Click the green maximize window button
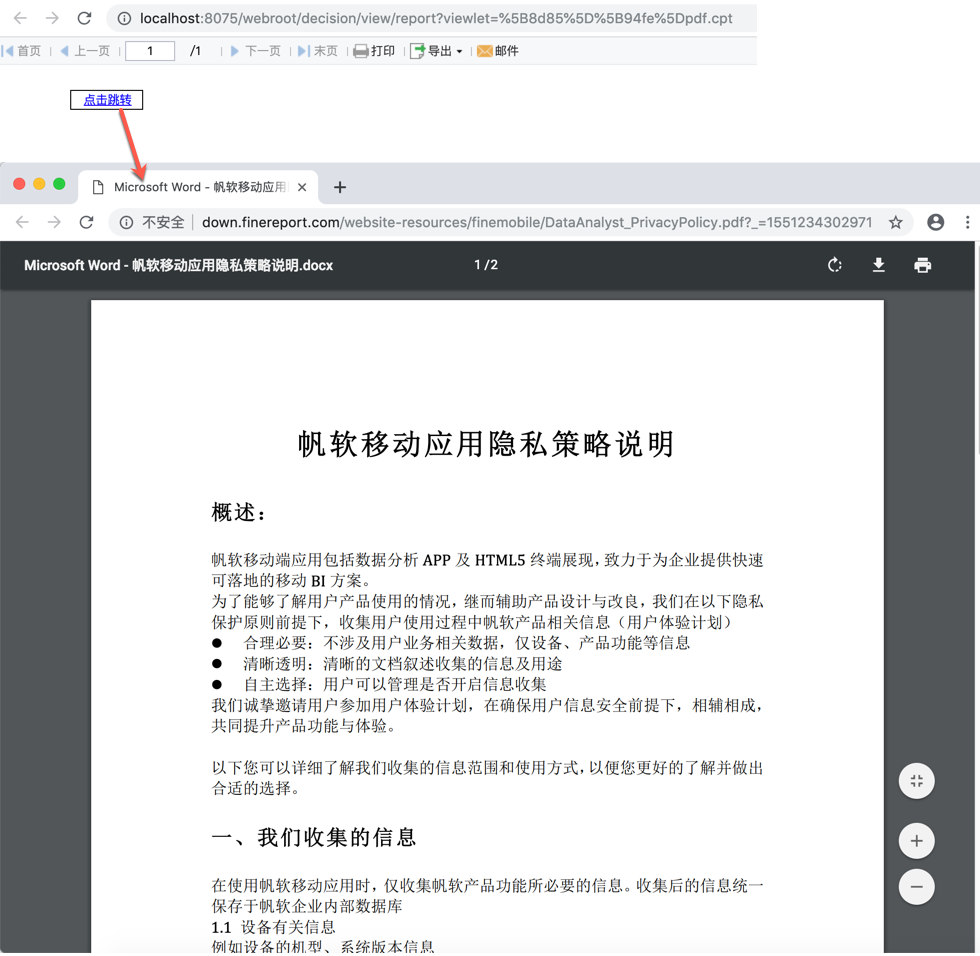Image resolution: width=980 pixels, height=956 pixels. click(59, 184)
